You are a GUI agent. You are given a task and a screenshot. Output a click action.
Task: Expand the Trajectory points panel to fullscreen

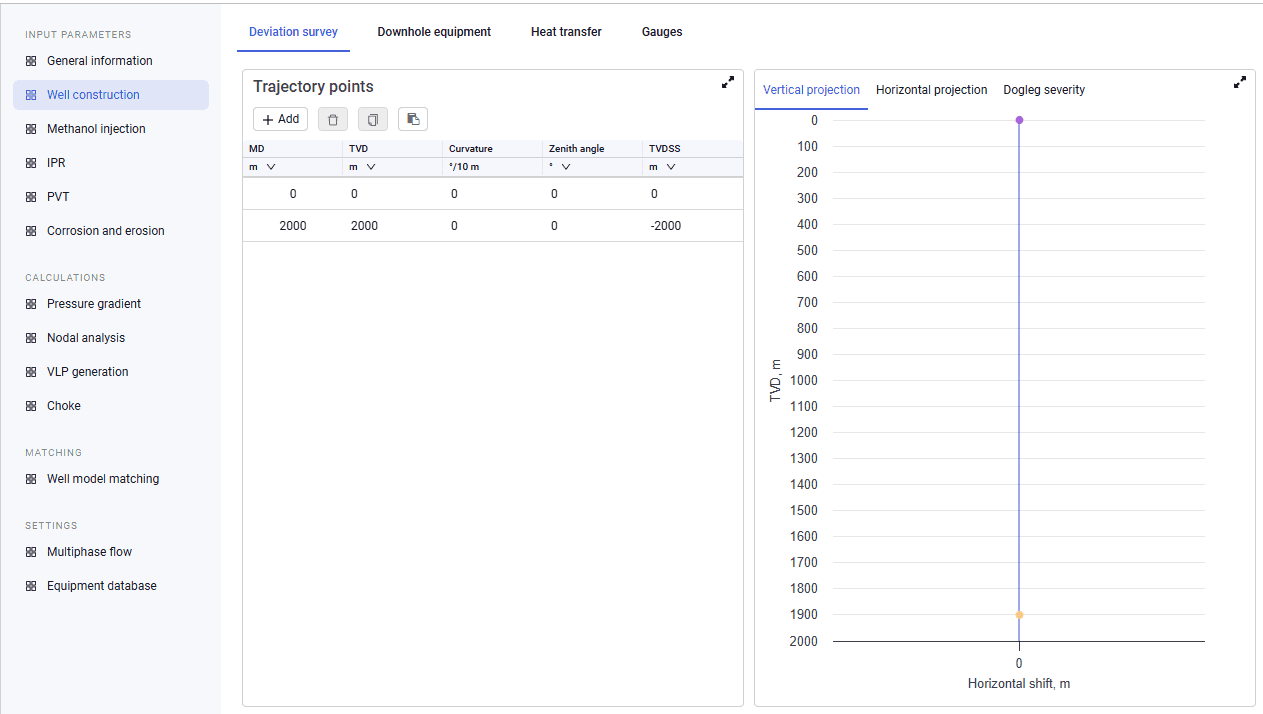pos(728,83)
